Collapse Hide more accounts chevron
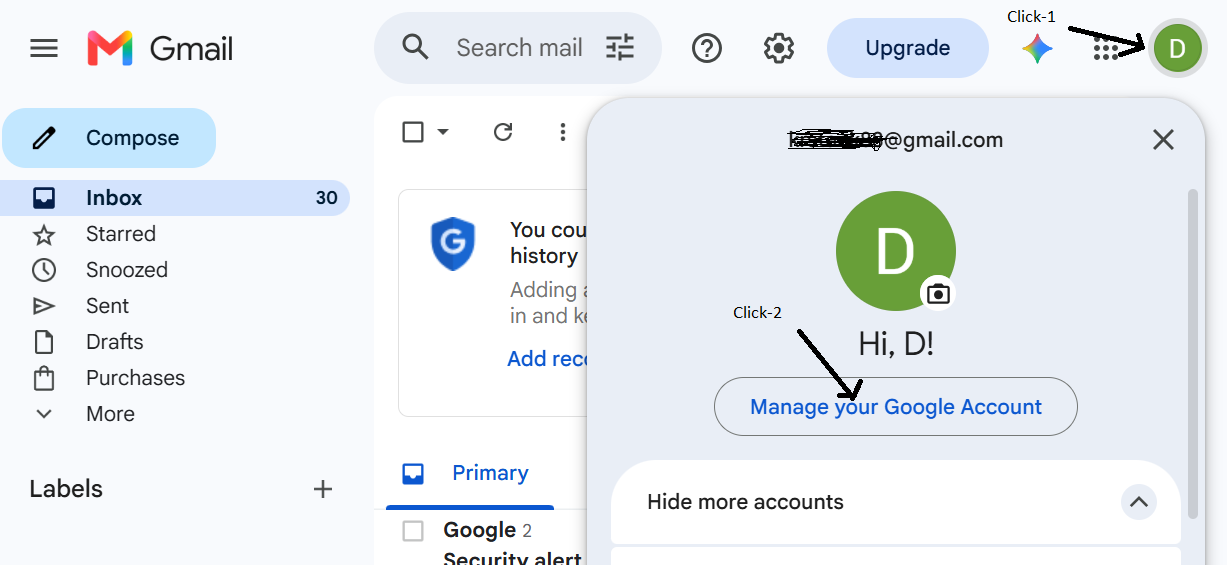1227x565 pixels. pyautogui.click(x=1138, y=502)
